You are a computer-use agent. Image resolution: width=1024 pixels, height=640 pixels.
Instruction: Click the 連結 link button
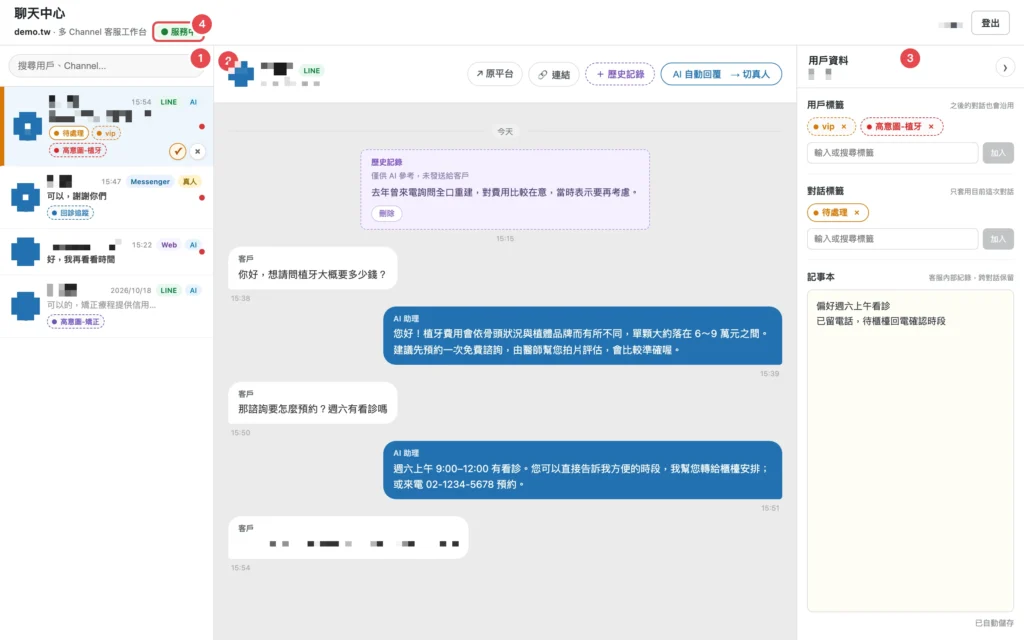point(554,74)
